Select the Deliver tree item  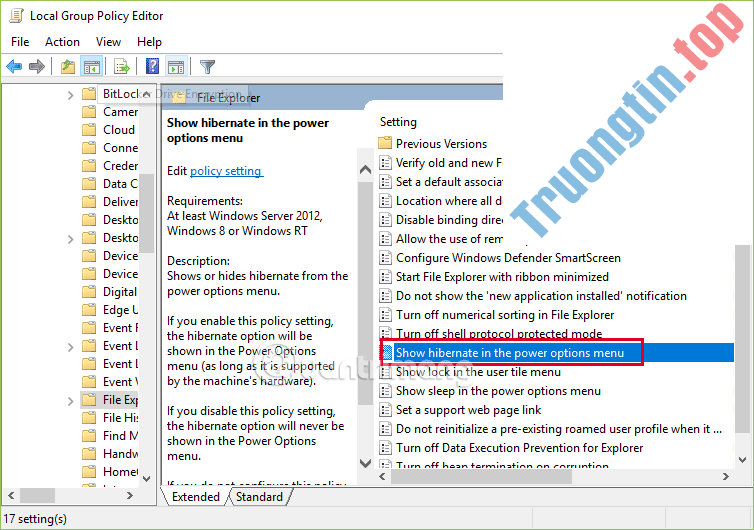point(120,202)
